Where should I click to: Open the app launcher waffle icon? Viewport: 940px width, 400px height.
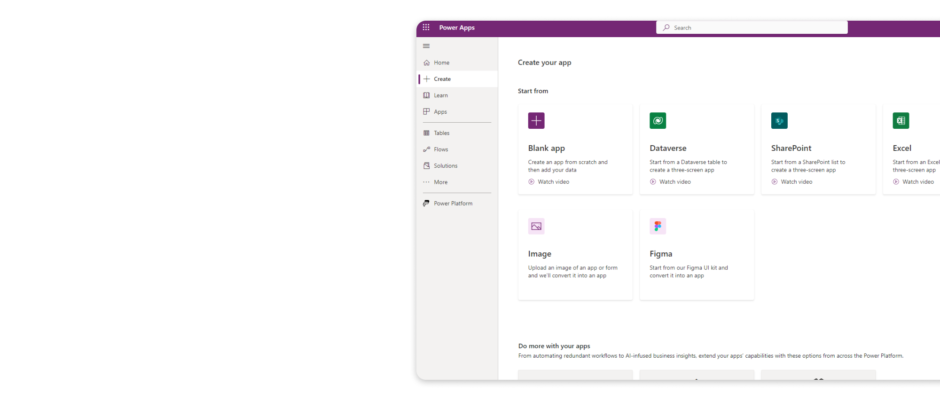(x=426, y=28)
